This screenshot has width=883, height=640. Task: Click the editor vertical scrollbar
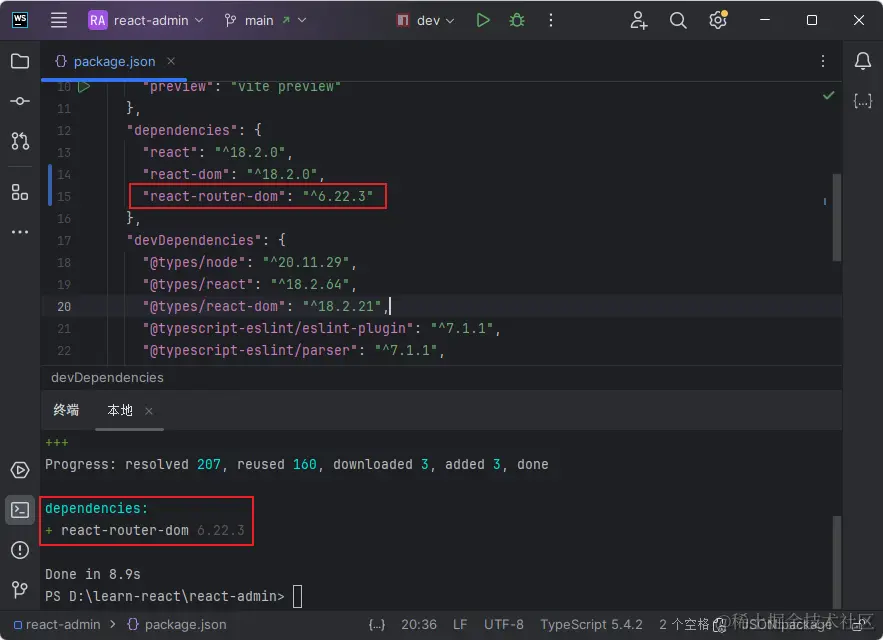pos(837,217)
